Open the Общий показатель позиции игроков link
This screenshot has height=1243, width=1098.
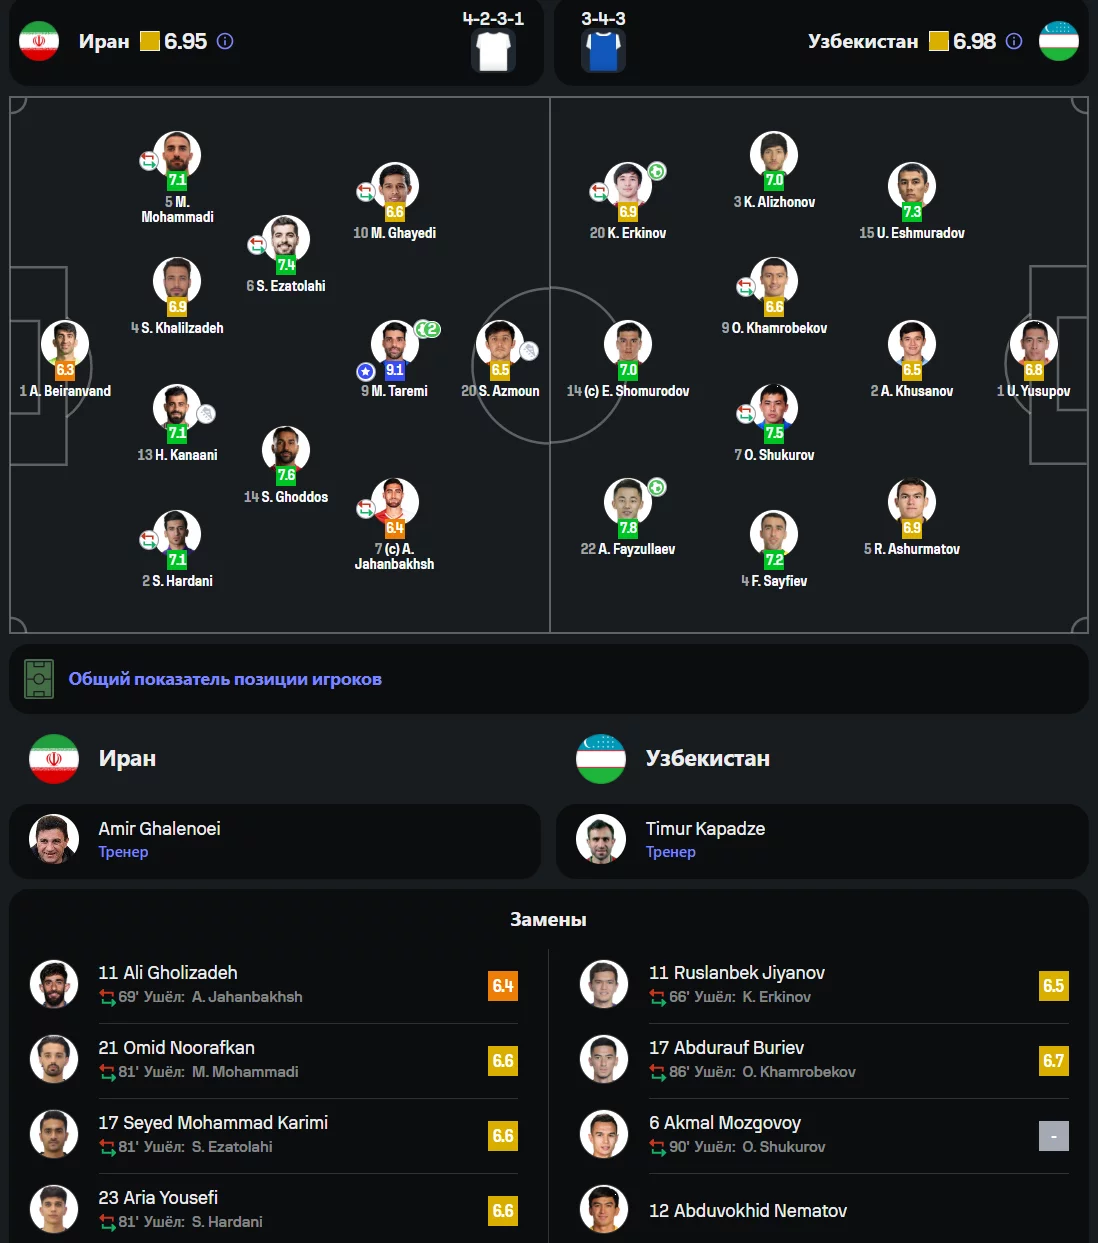click(225, 679)
